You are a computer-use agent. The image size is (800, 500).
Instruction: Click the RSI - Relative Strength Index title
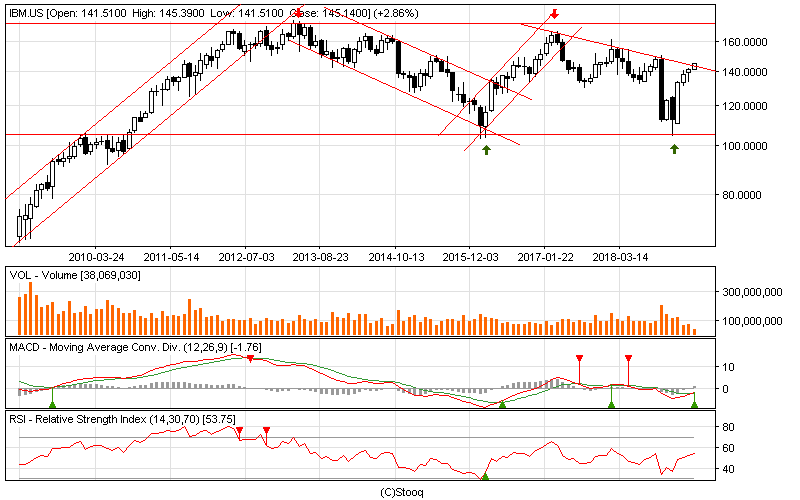[x=122, y=419]
